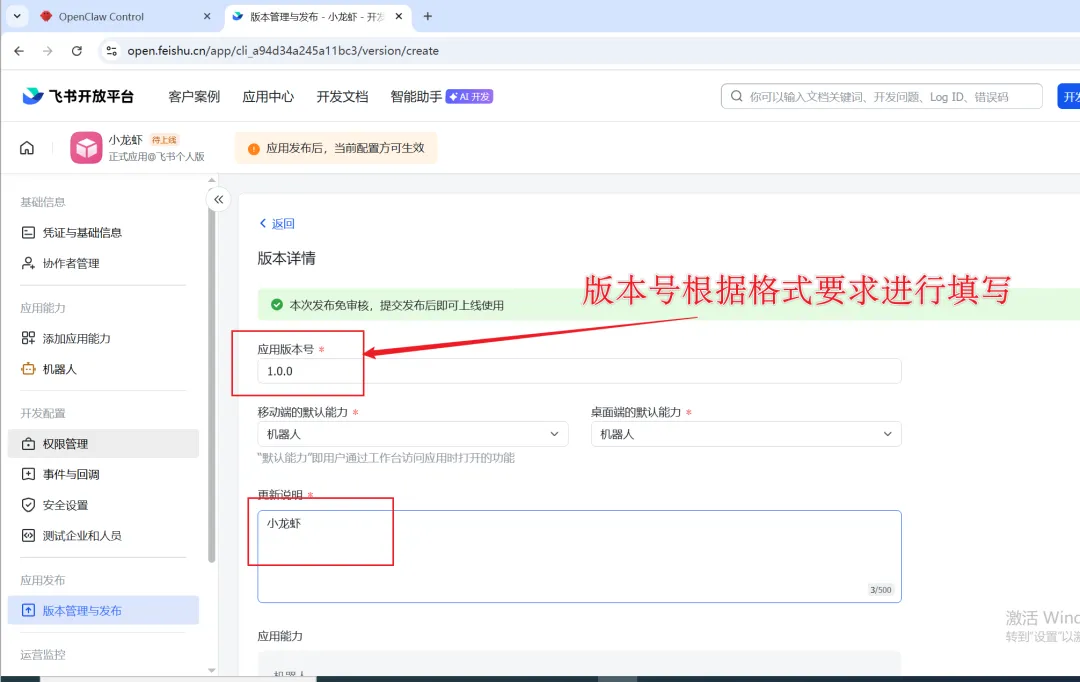The height and width of the screenshot is (682, 1080).
Task: Open 安全设置 sidebar item
Action: (x=103, y=505)
